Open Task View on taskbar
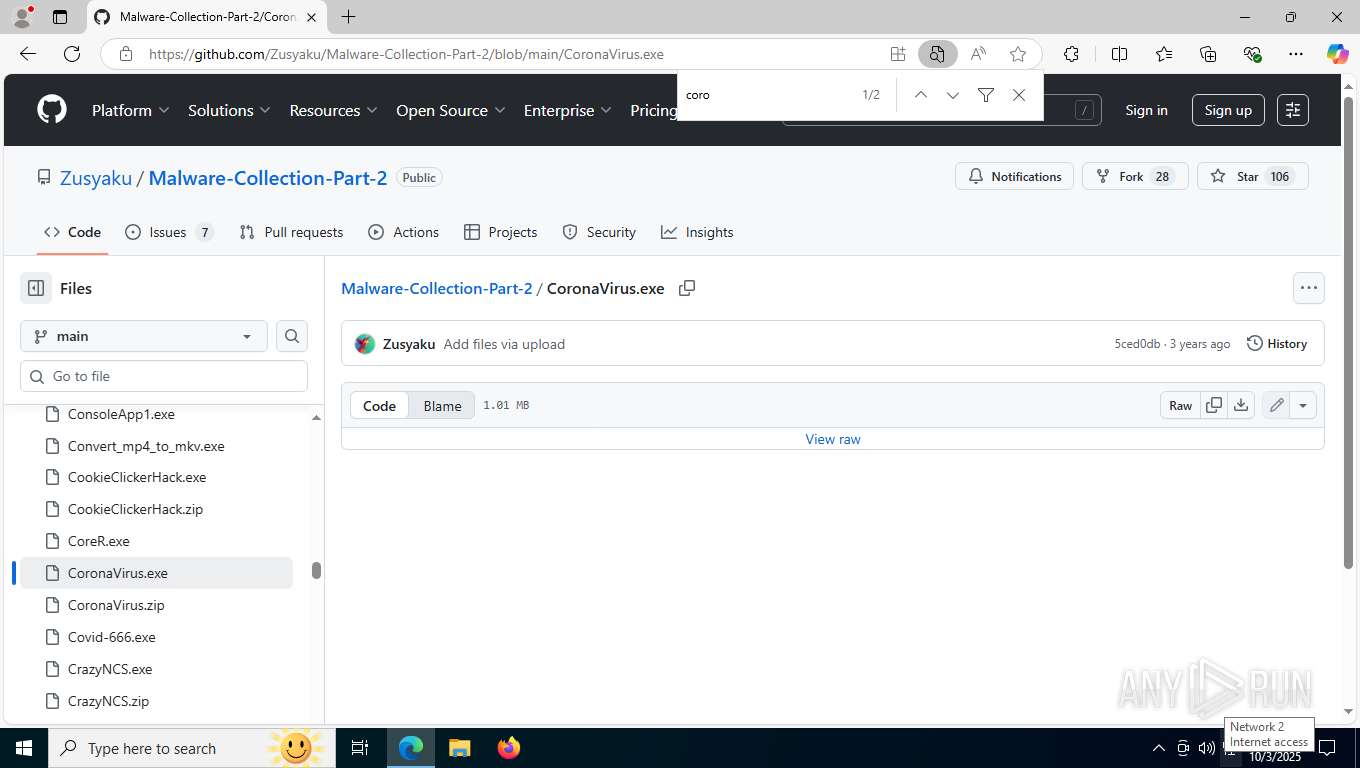This screenshot has height=768, width=1360. 360,748
